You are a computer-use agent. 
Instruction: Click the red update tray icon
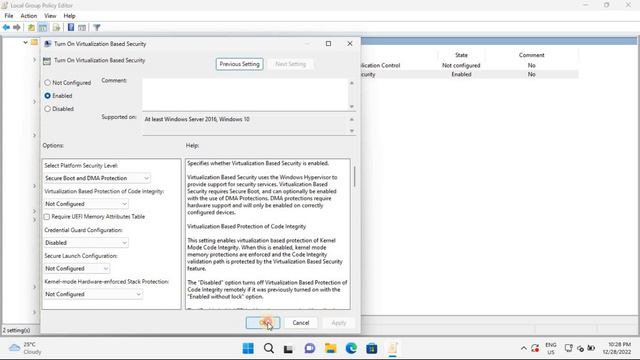(x=535, y=348)
